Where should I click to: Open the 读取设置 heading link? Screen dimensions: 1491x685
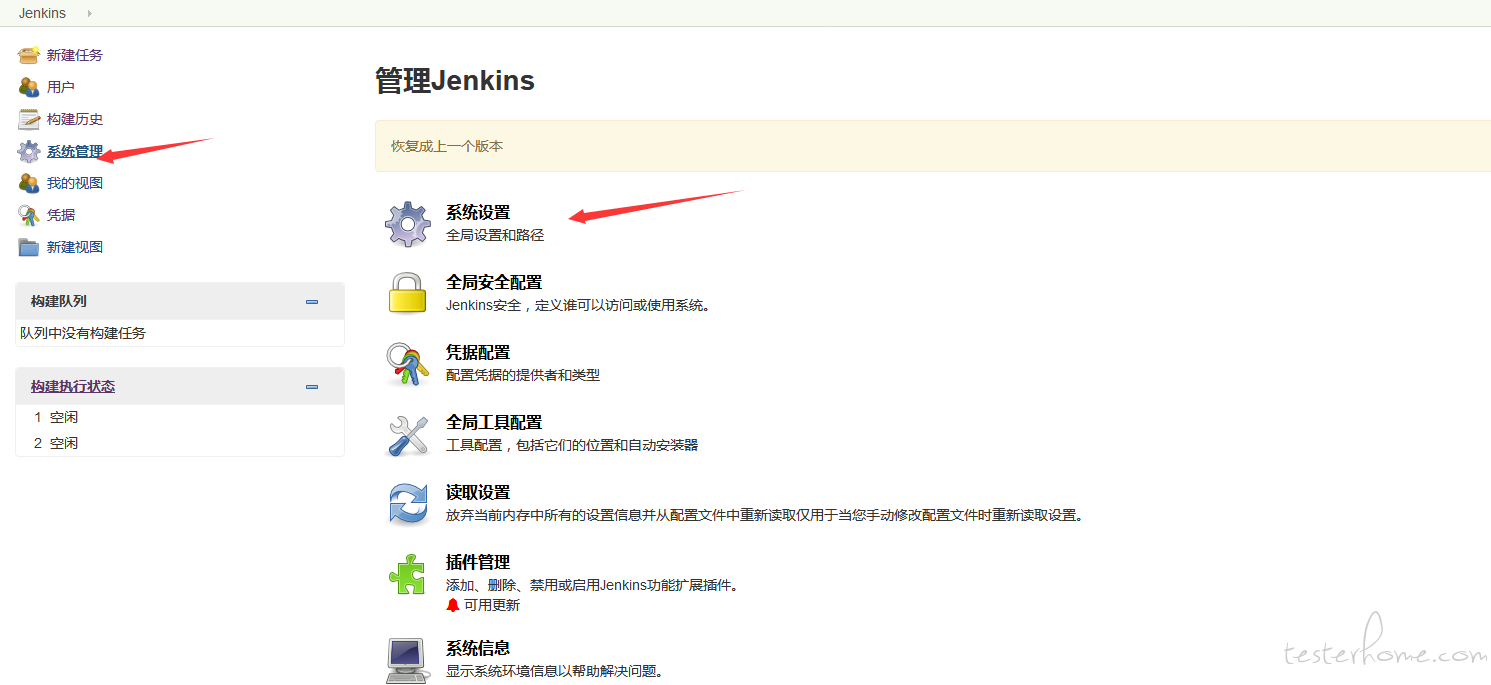tap(478, 492)
